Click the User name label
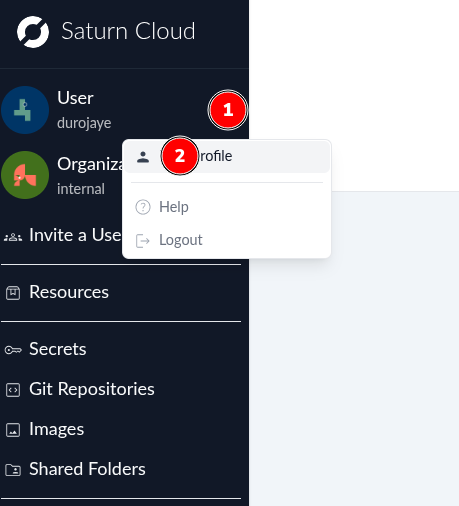This screenshot has height=506, width=459. click(x=75, y=98)
